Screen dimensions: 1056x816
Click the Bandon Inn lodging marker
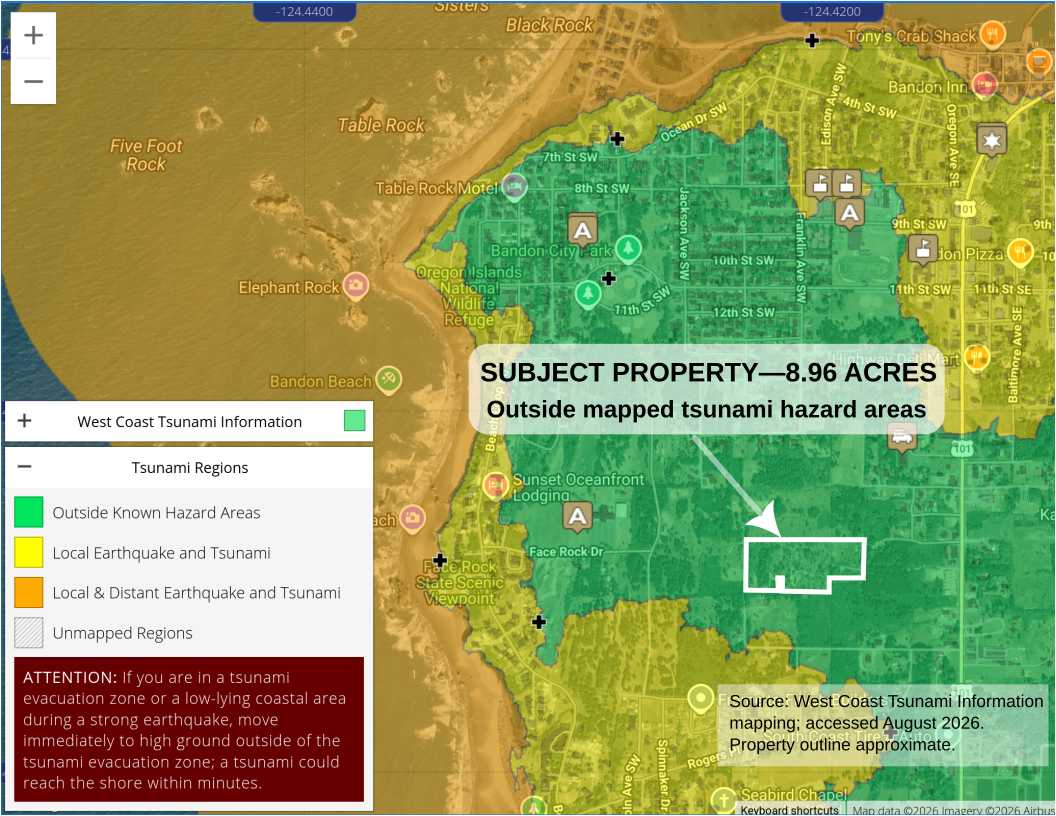(x=985, y=86)
